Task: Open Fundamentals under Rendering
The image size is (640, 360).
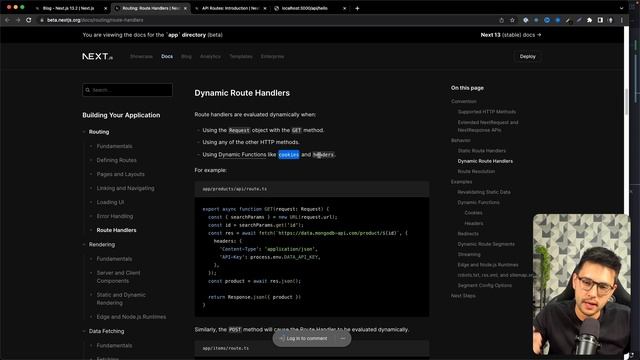Action: (114, 259)
